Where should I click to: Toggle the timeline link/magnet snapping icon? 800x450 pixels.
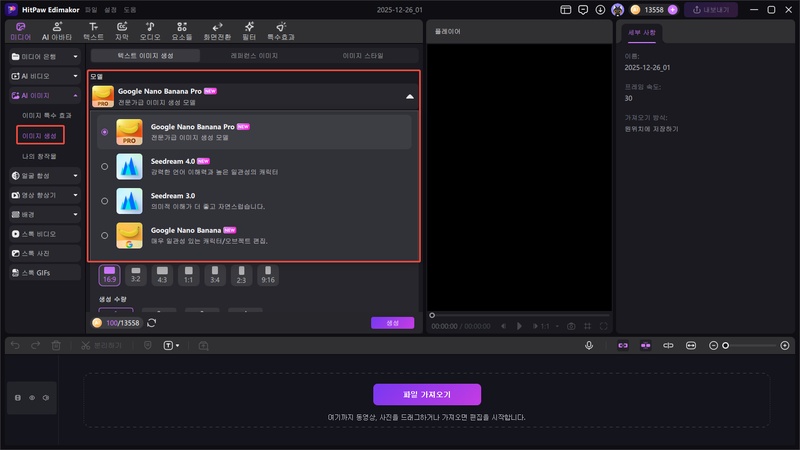tap(623, 345)
